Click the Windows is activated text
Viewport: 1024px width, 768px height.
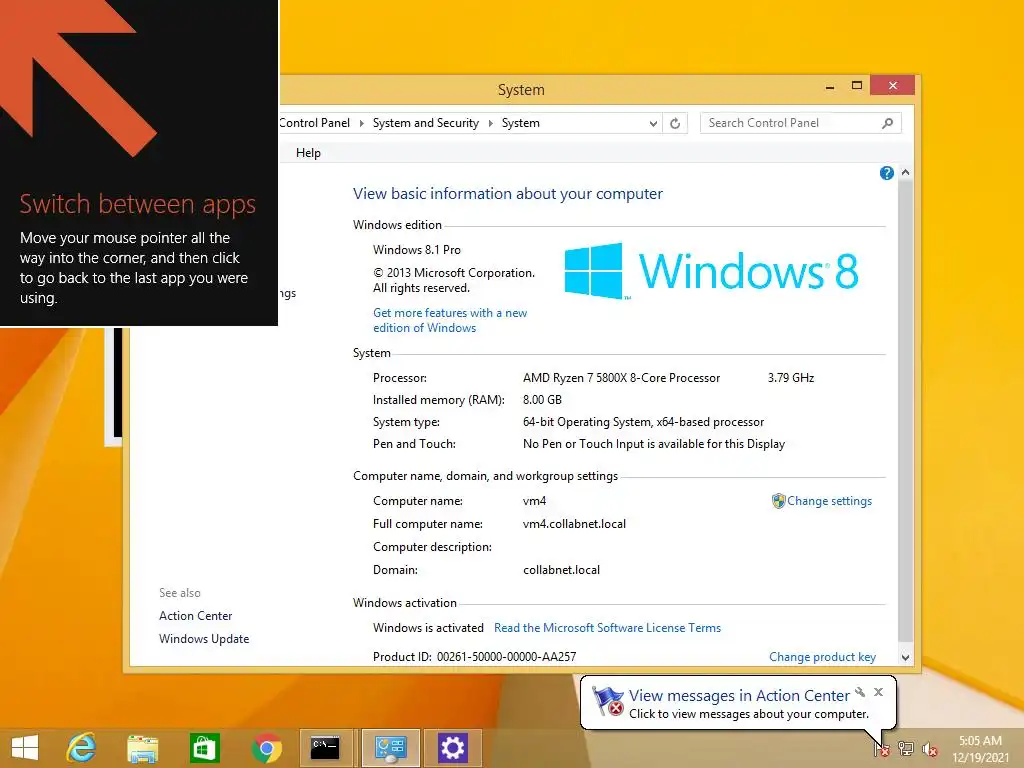(x=428, y=628)
